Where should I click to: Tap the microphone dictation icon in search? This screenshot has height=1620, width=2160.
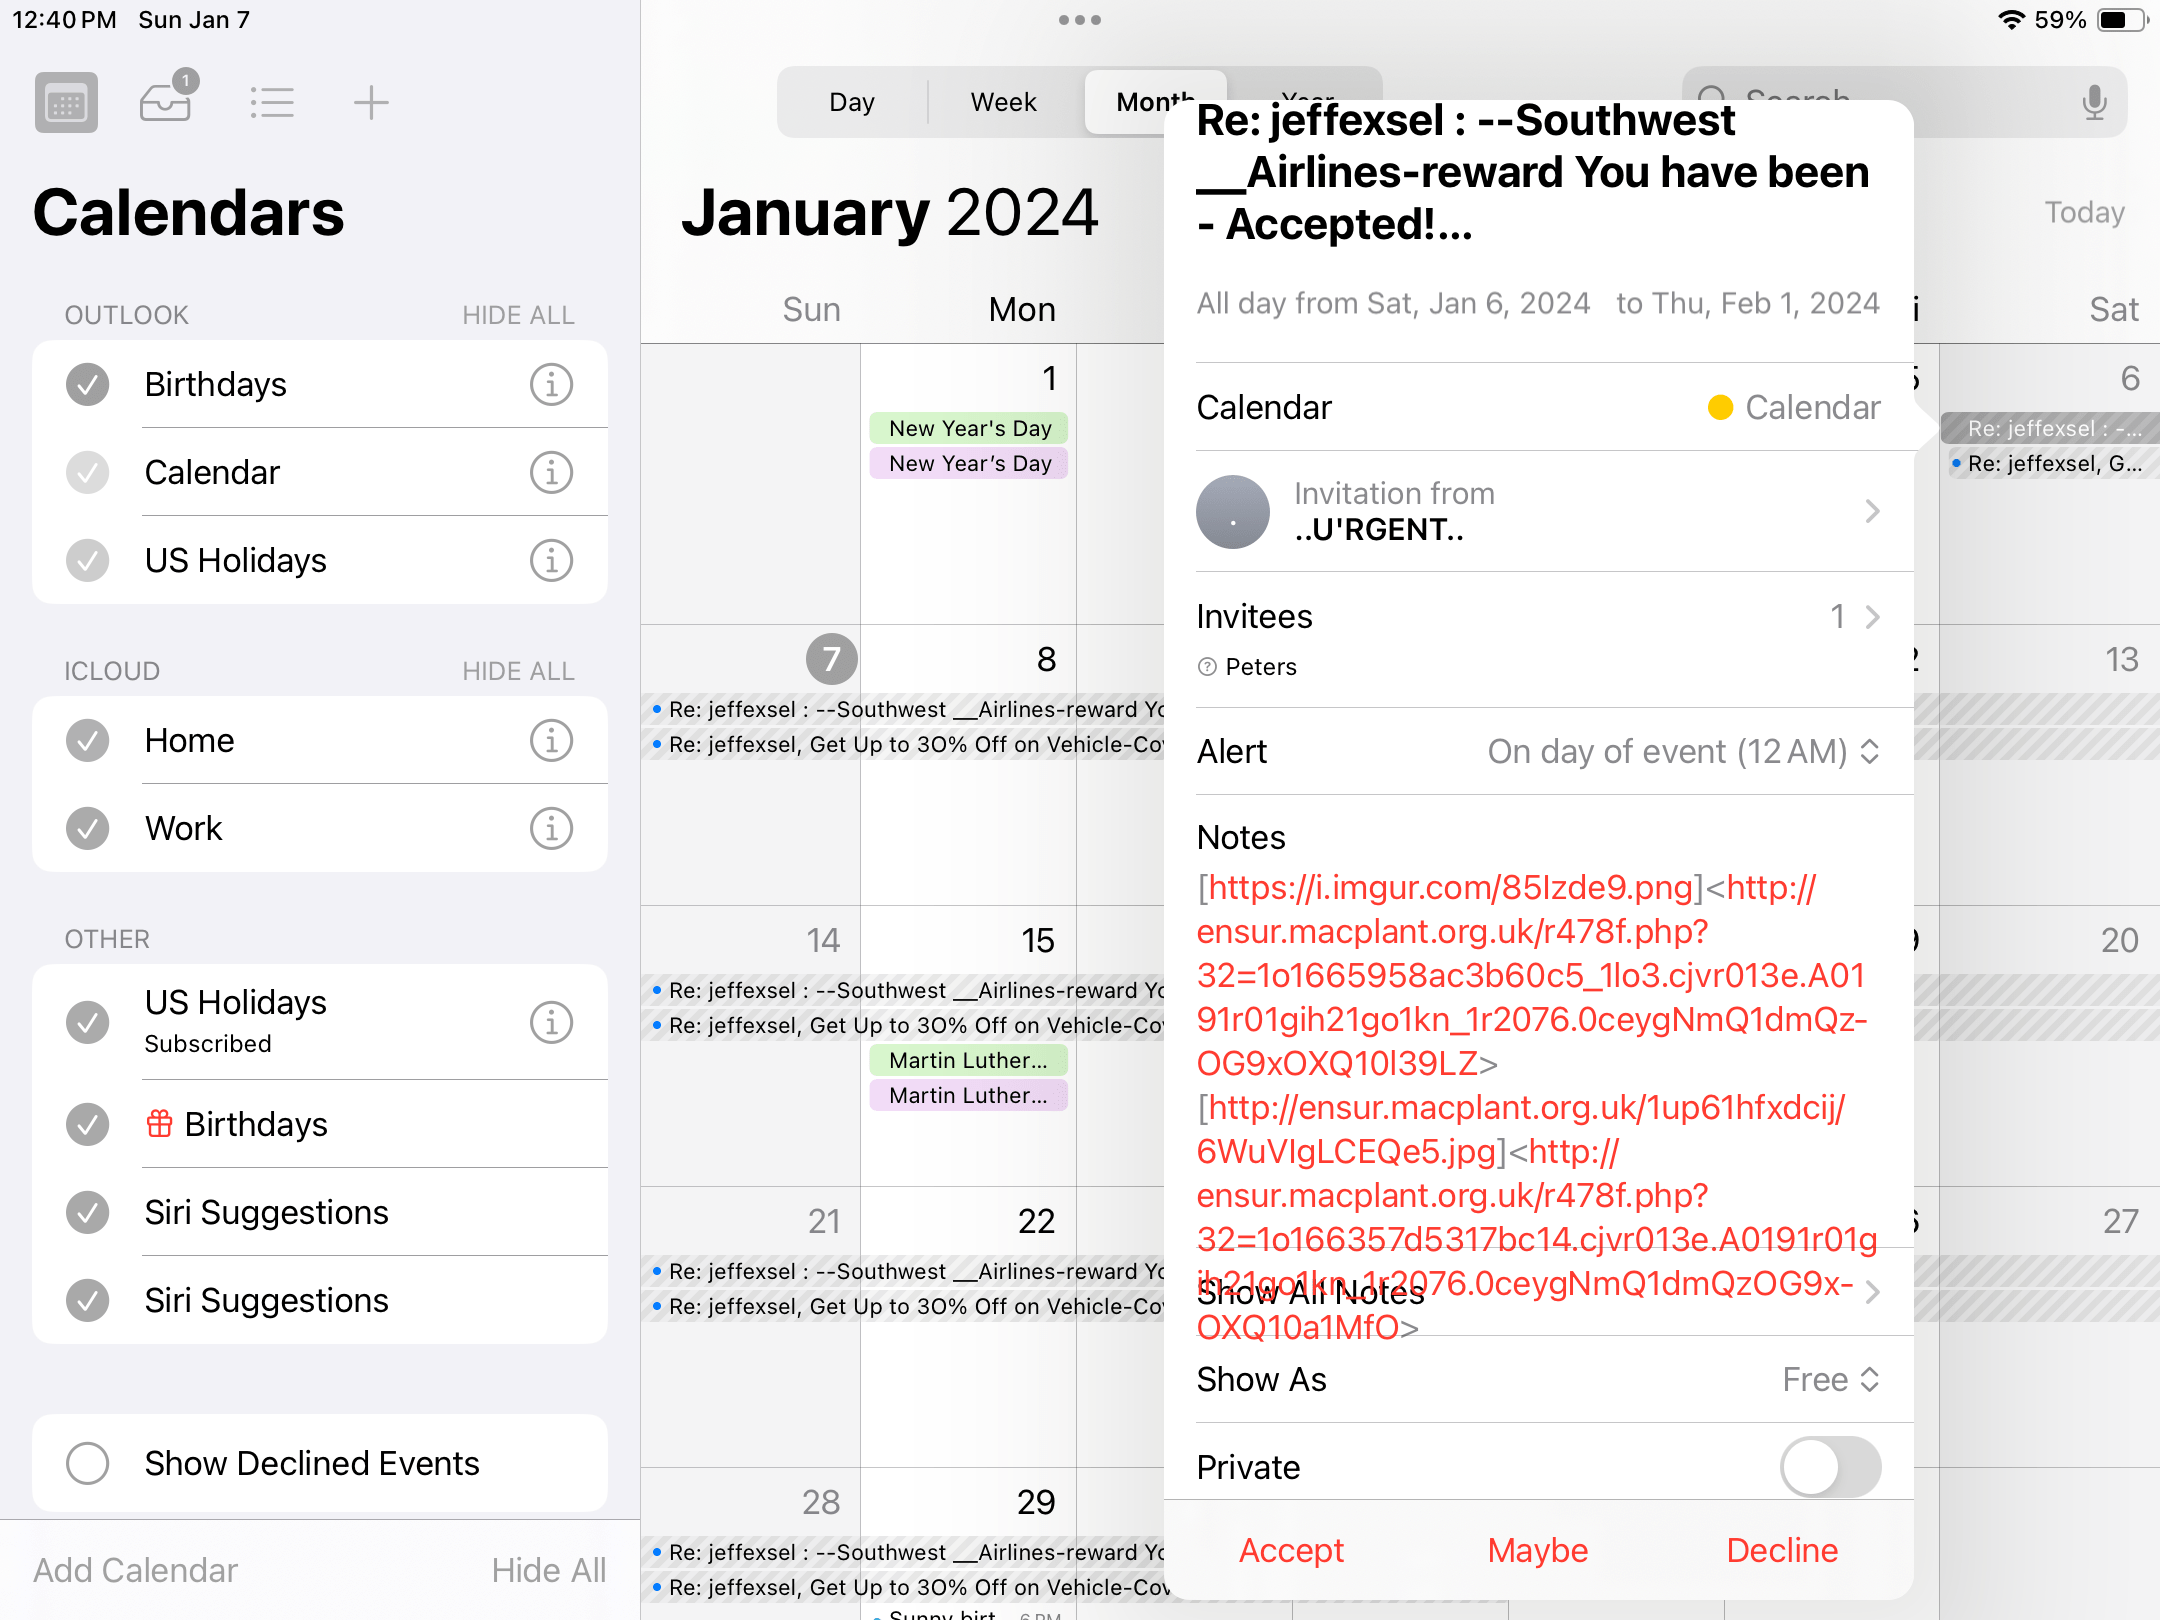[x=2094, y=102]
